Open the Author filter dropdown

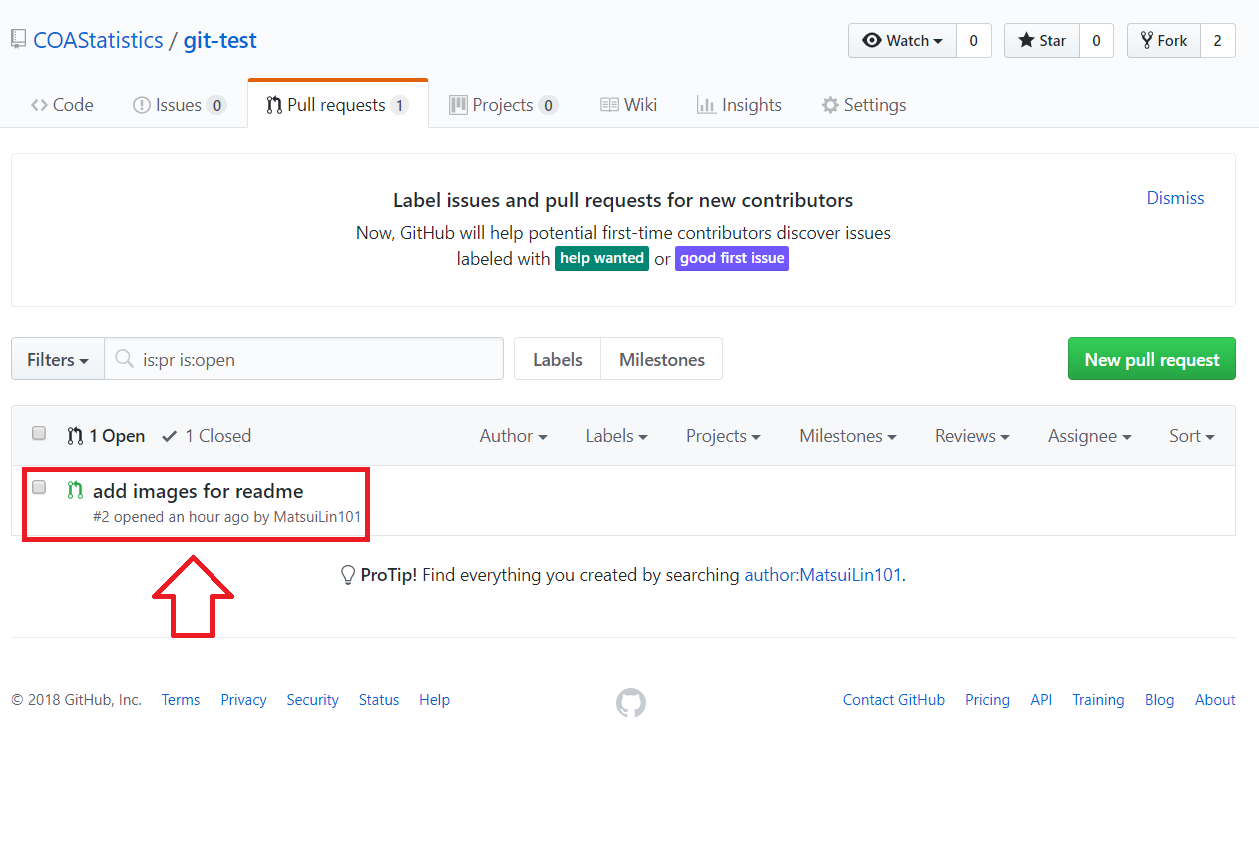tap(513, 436)
